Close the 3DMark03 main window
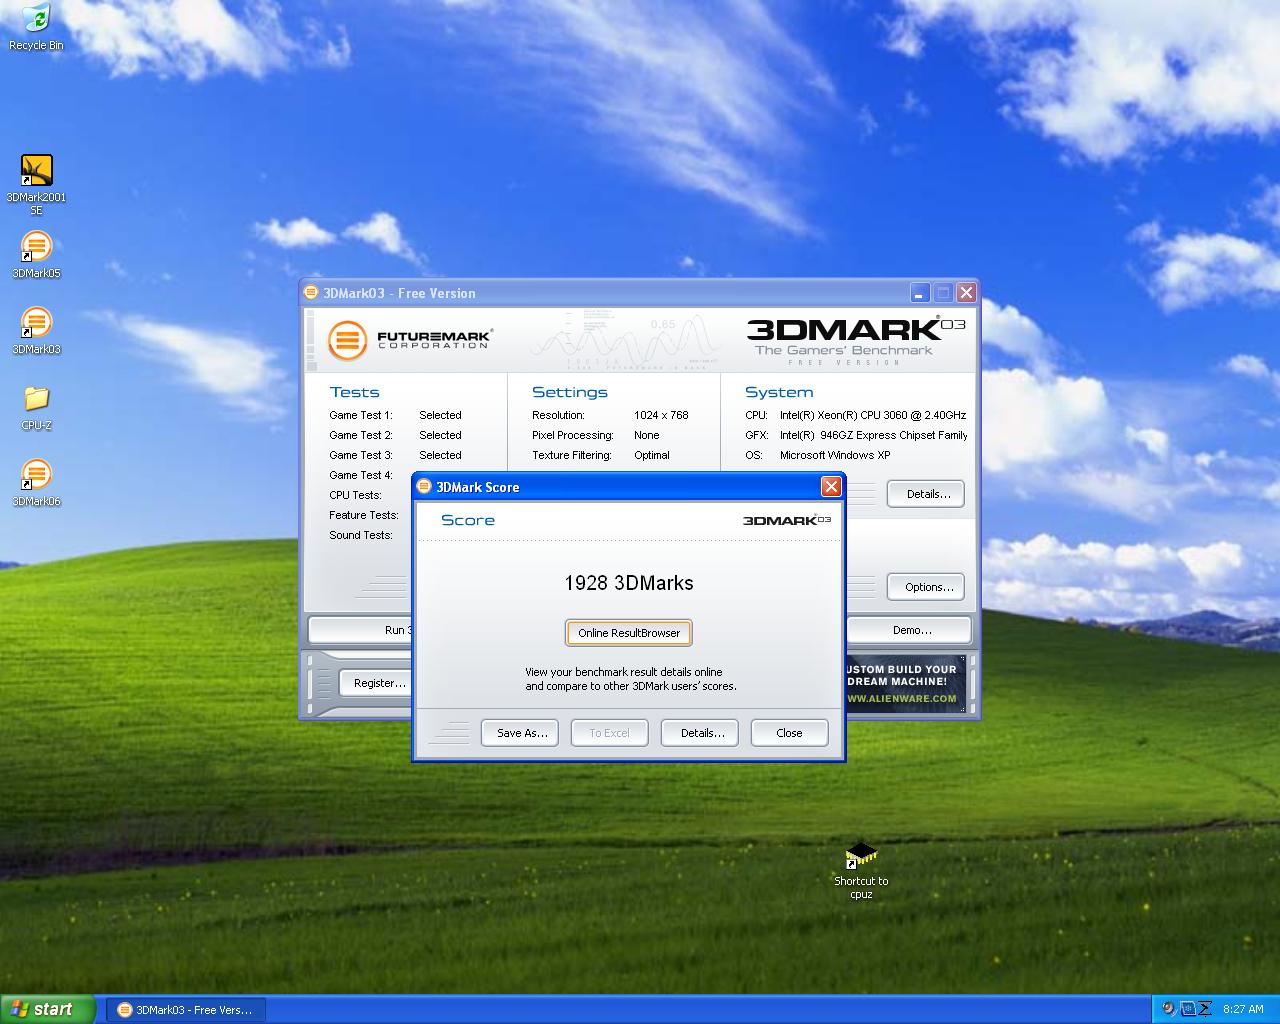This screenshot has width=1280, height=1024. pyautogui.click(x=966, y=293)
